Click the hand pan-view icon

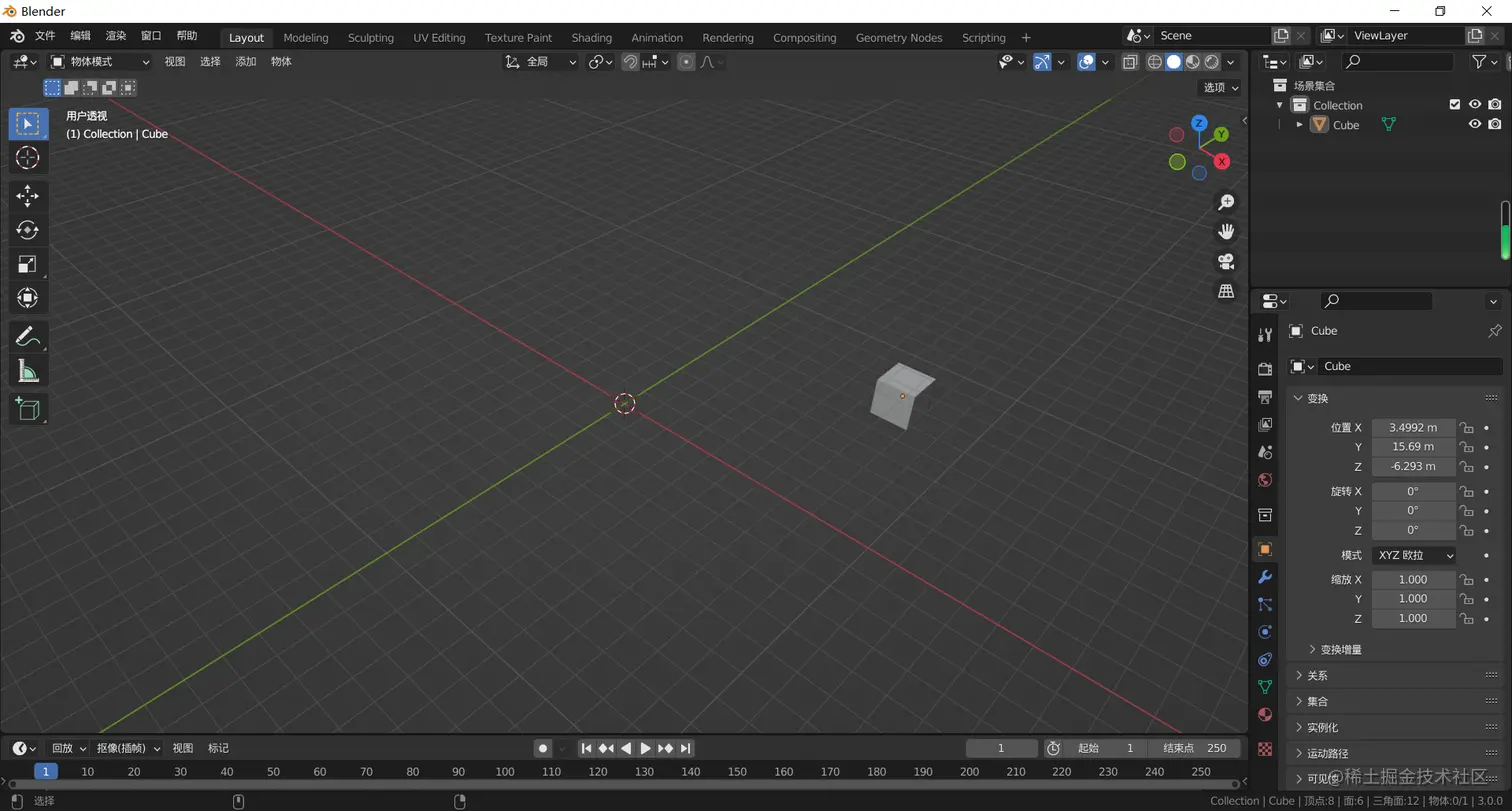point(1226,232)
